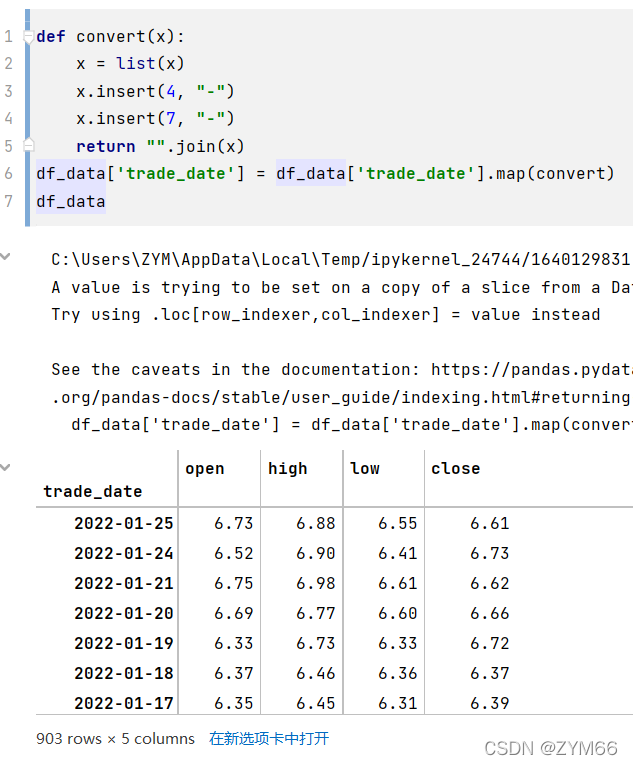Place cursor on x = list(x) line

click(x=130, y=63)
